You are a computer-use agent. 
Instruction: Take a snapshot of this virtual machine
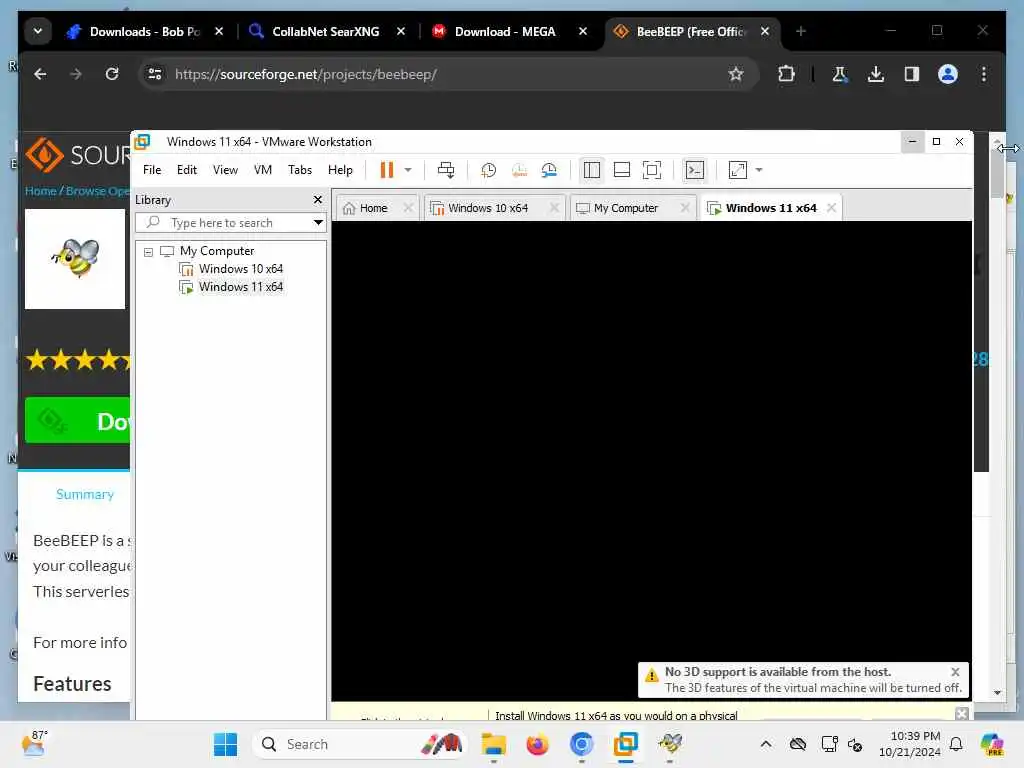(488, 170)
